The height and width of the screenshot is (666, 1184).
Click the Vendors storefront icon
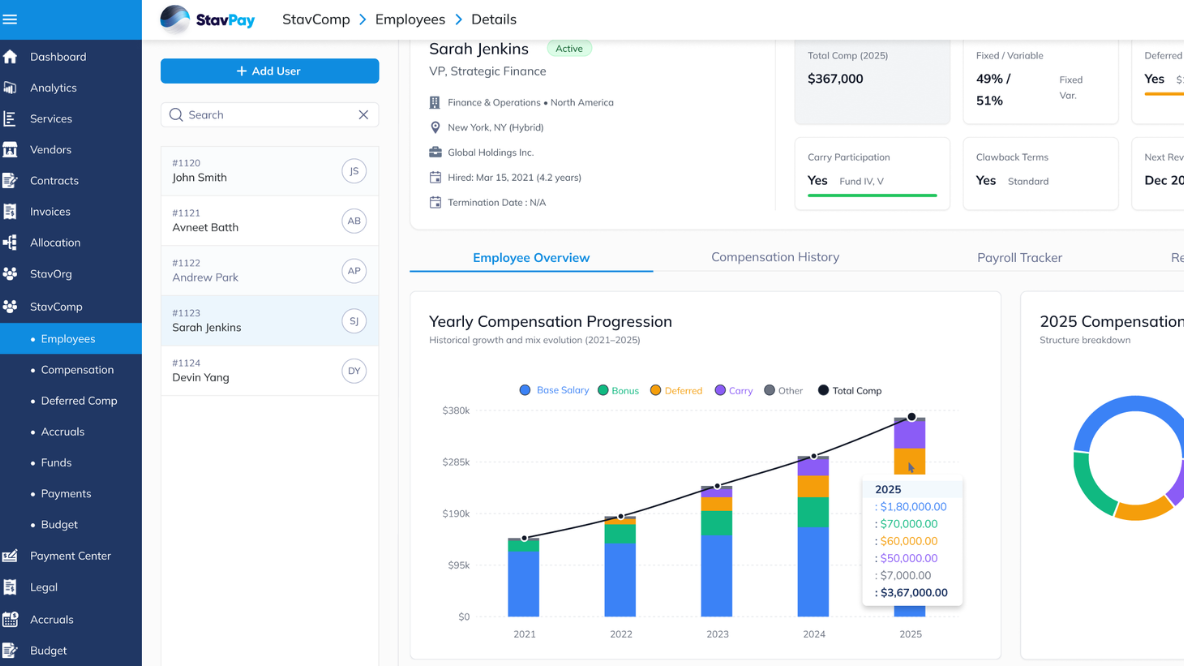pyautogui.click(x=10, y=150)
